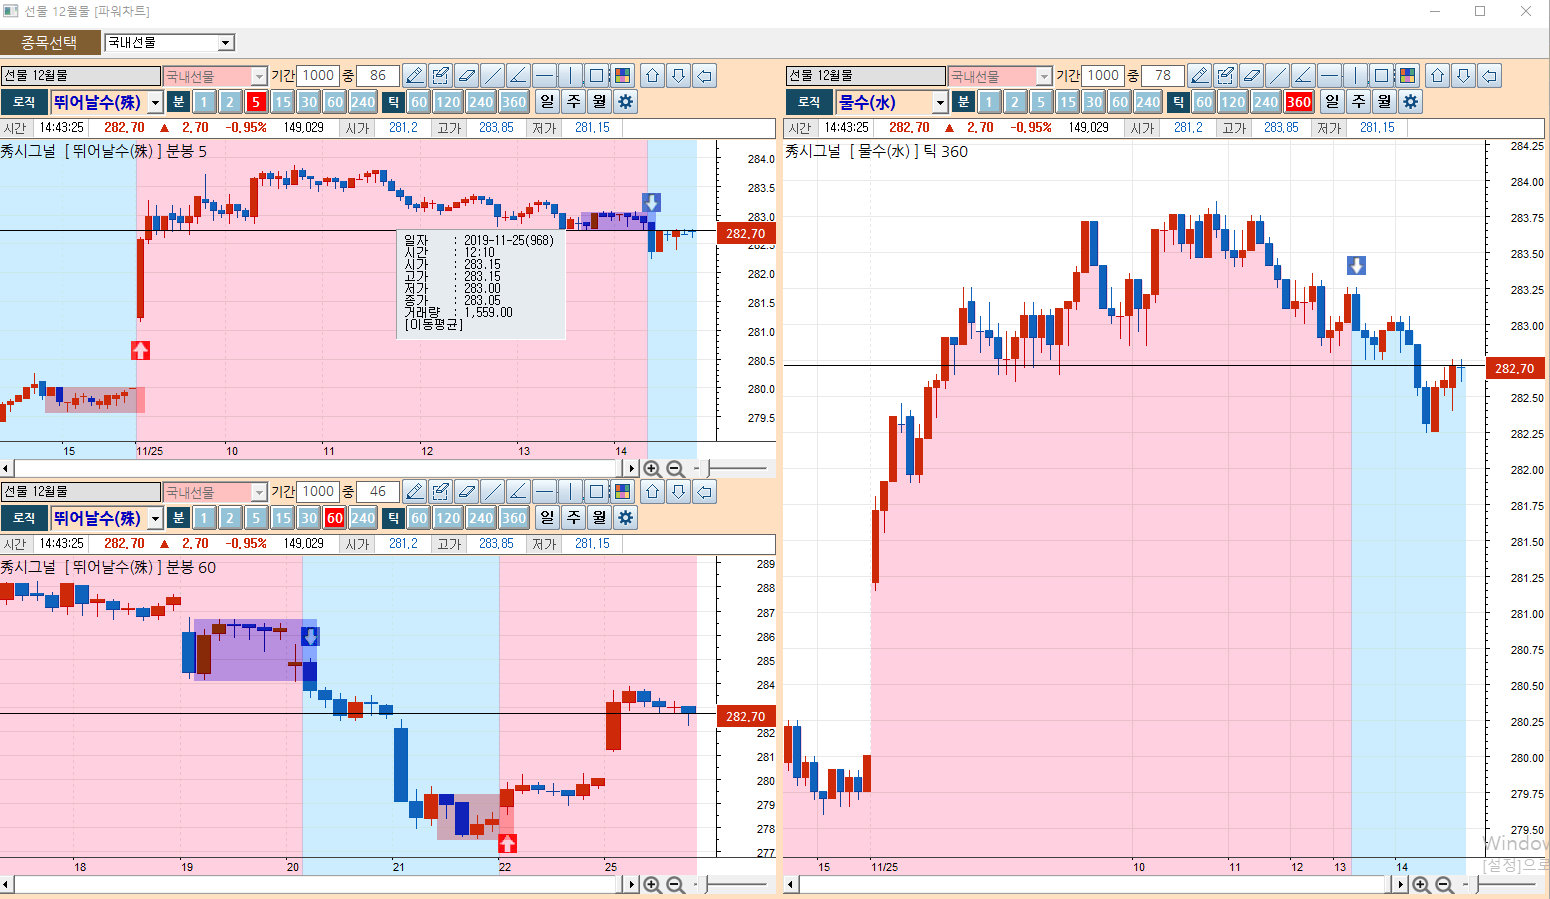The image size is (1550, 899).
Task: Click the 종목선택 button
Action: [x=50, y=42]
